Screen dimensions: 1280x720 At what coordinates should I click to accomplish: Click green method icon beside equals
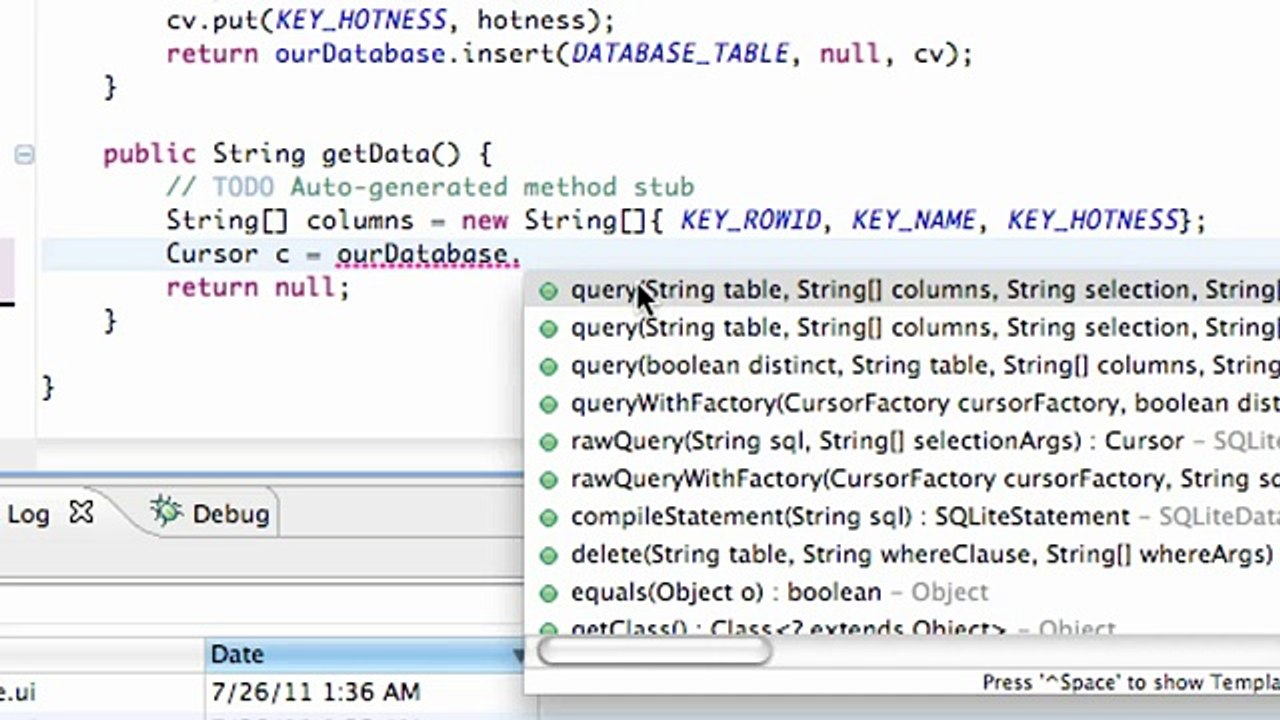click(x=548, y=593)
